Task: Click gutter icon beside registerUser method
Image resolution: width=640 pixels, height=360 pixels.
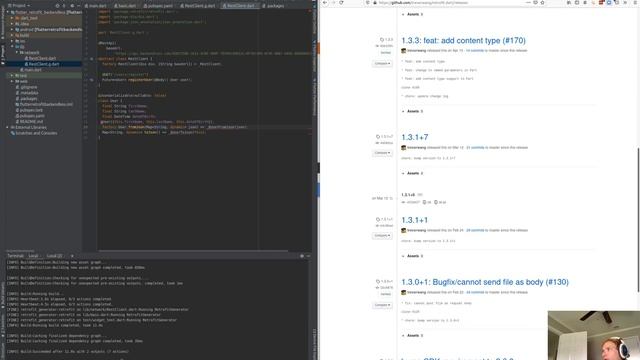Action: pos(91,80)
